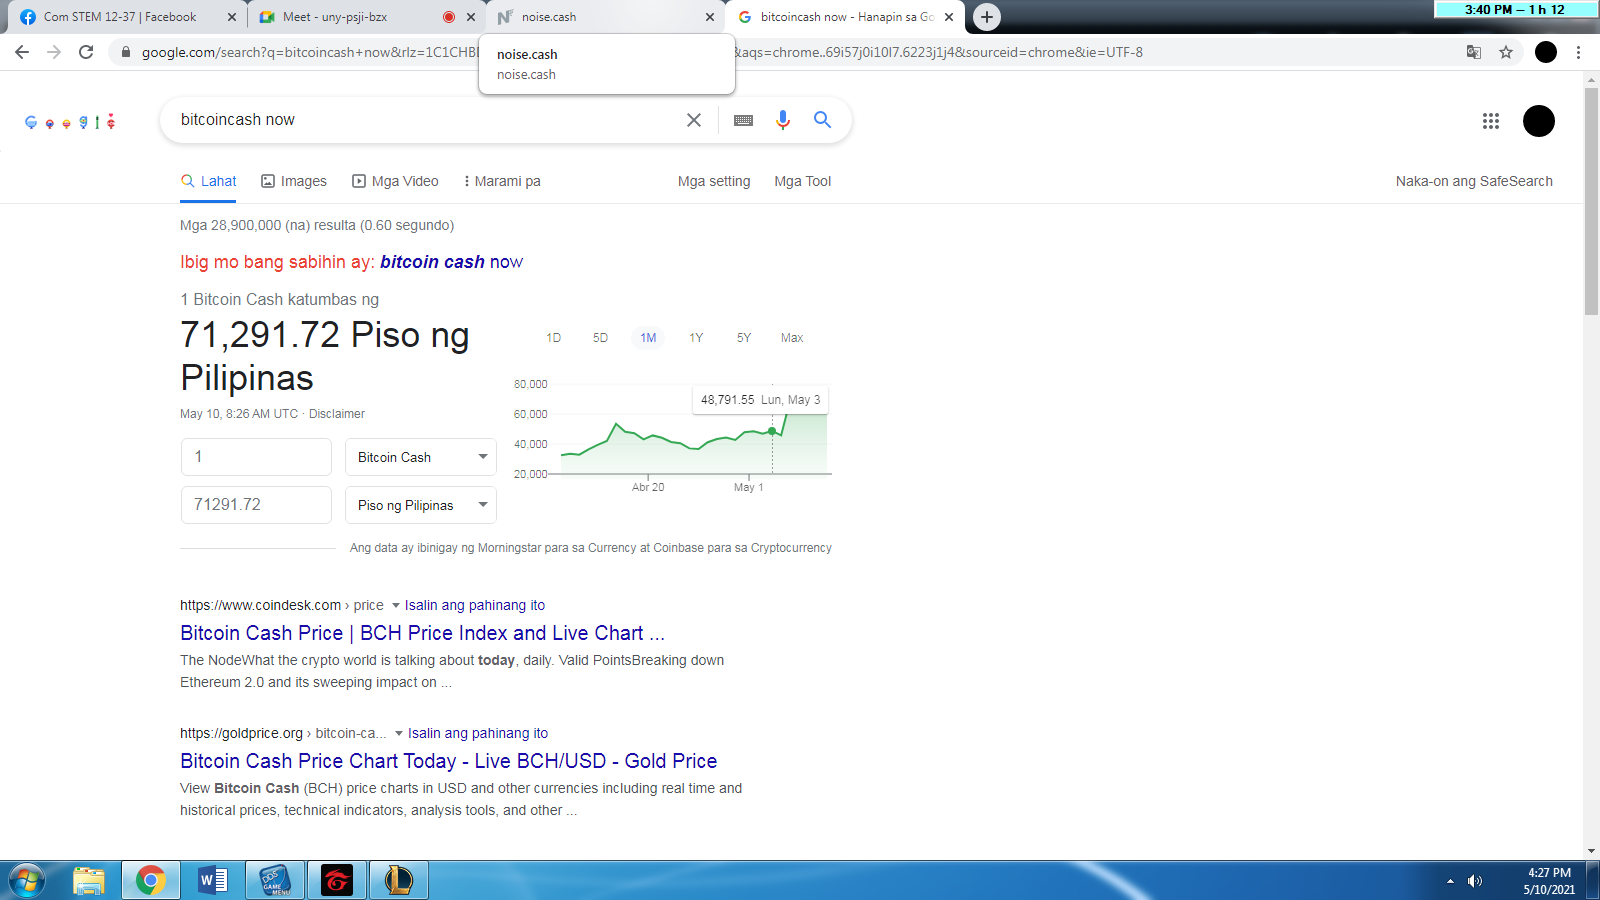Start voice search with the microphone
Image resolution: width=1600 pixels, height=900 pixels.
tap(783, 120)
